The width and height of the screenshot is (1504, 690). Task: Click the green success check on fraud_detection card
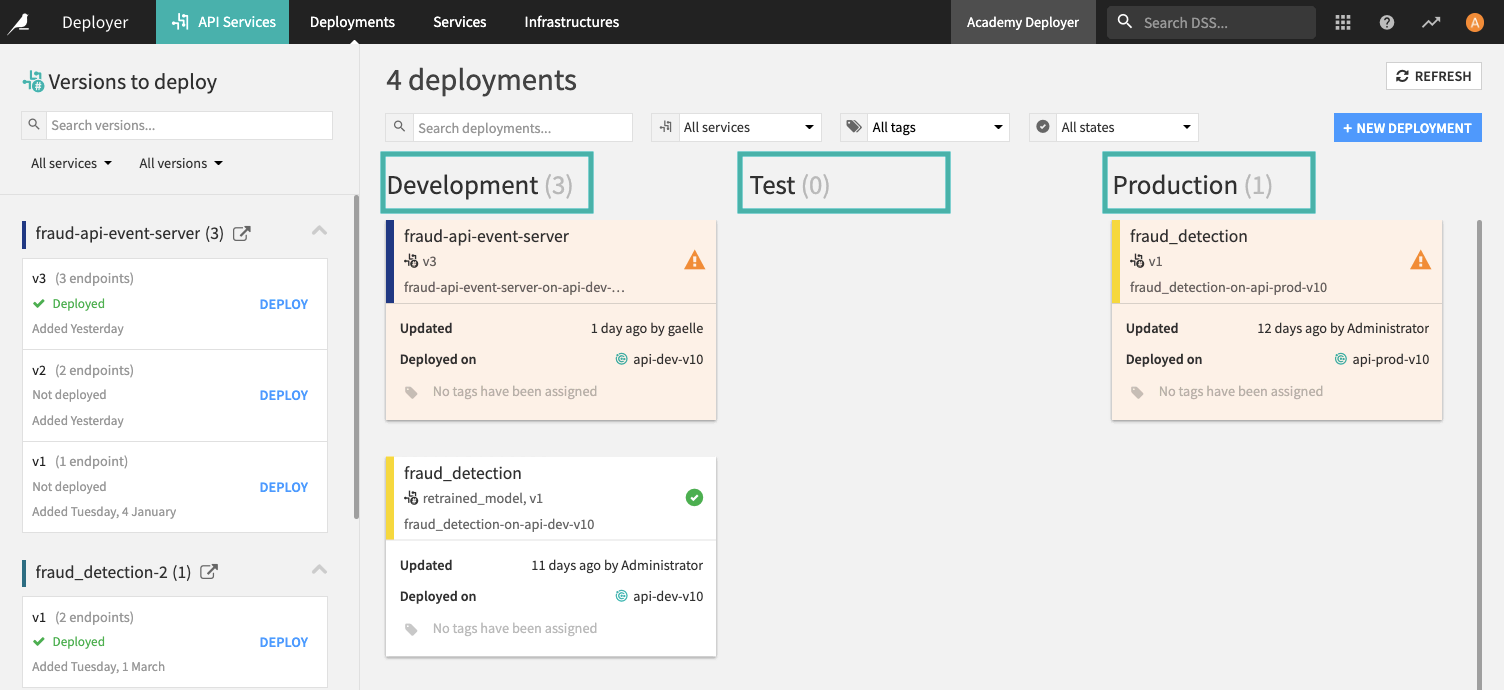pos(694,497)
